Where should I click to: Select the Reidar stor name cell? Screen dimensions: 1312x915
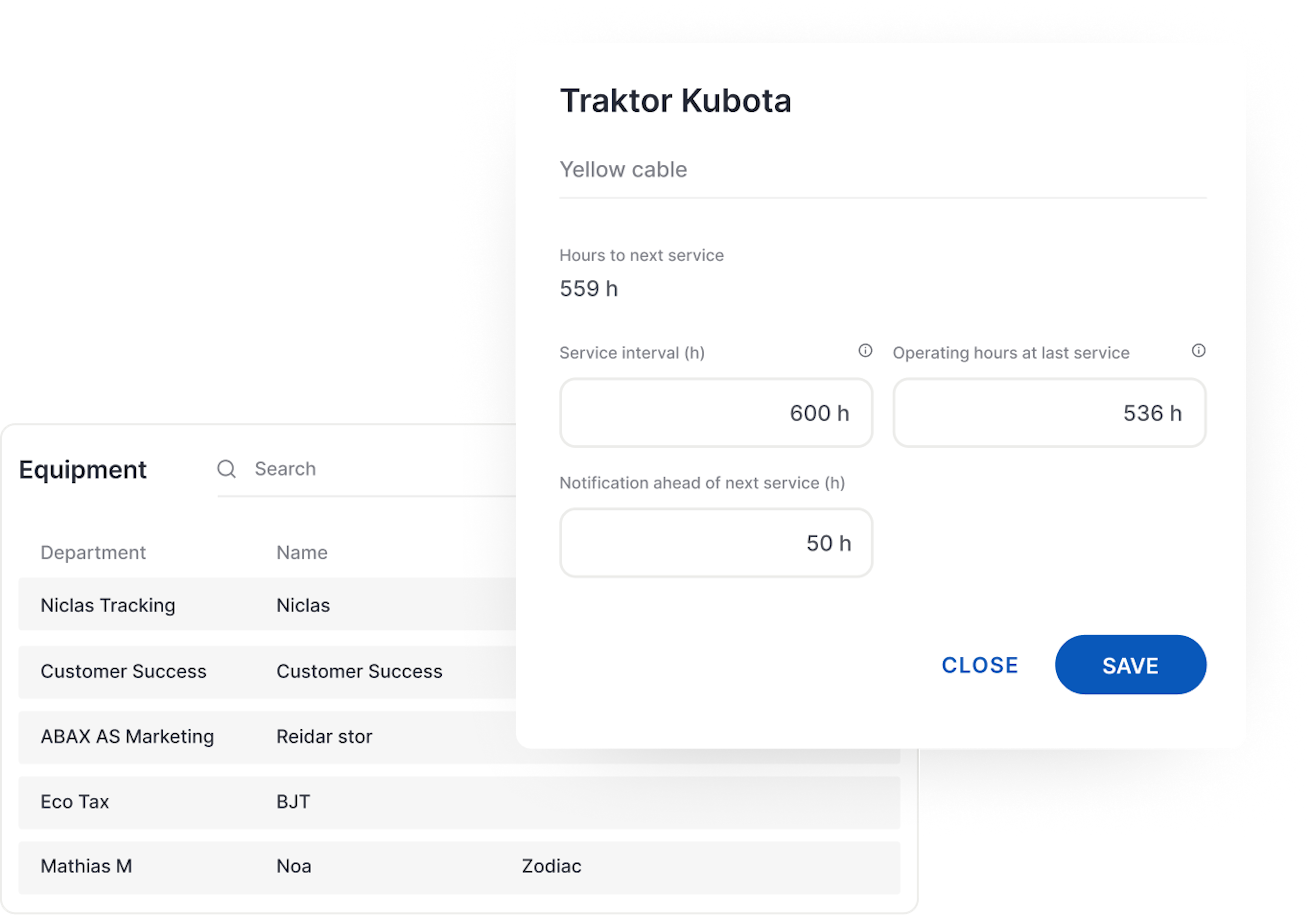tap(324, 737)
